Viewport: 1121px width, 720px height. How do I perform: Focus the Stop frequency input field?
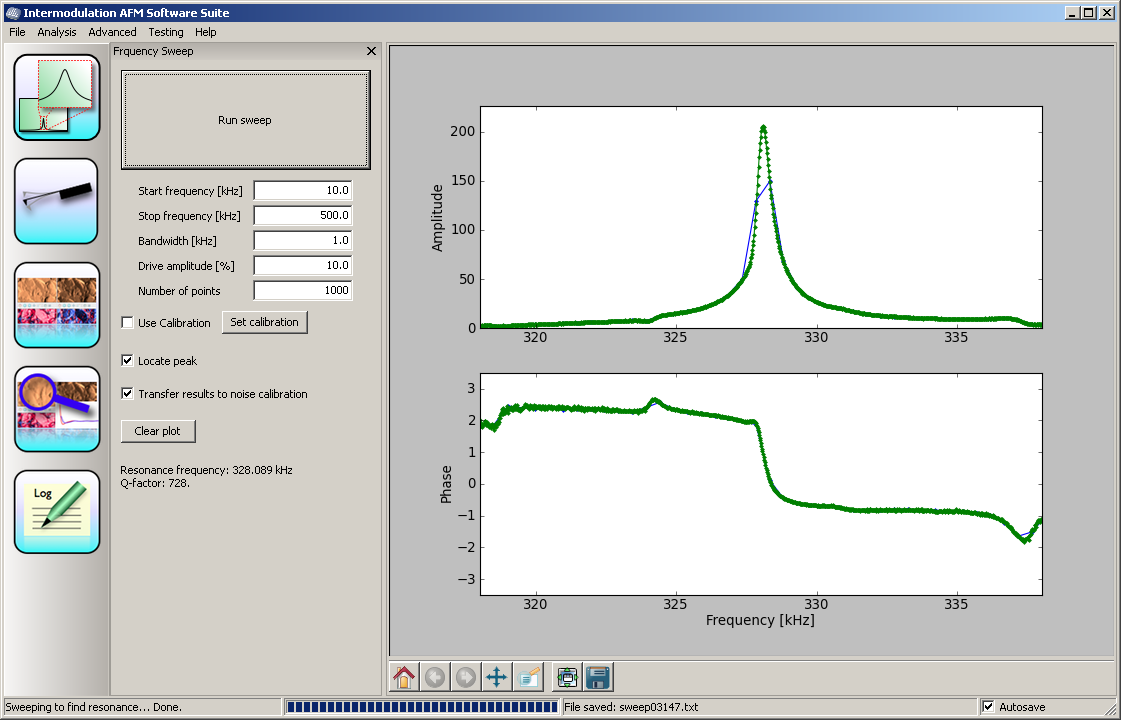pyautogui.click(x=302, y=216)
